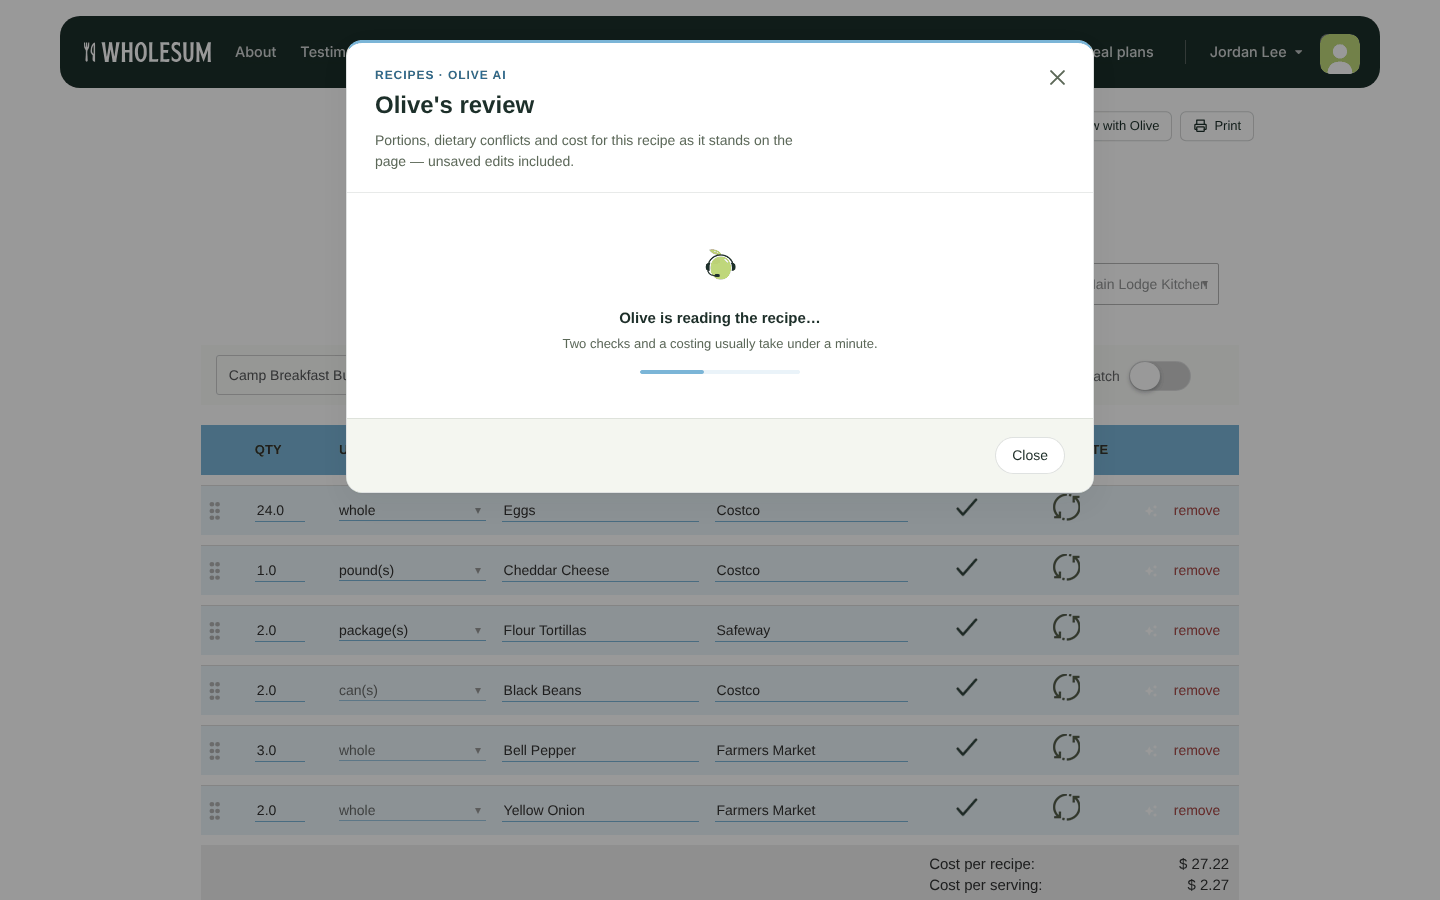
Task: Open the unit dropdown showing 'whole' for Eggs
Action: (411, 511)
